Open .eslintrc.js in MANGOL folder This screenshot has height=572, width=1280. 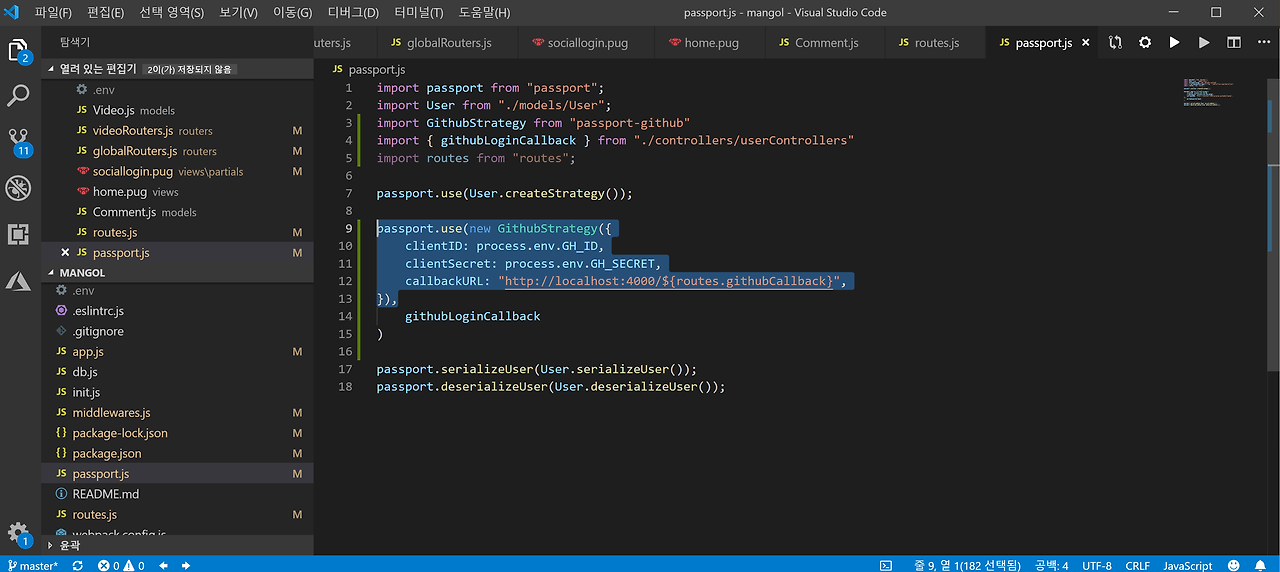[x=177, y=311]
